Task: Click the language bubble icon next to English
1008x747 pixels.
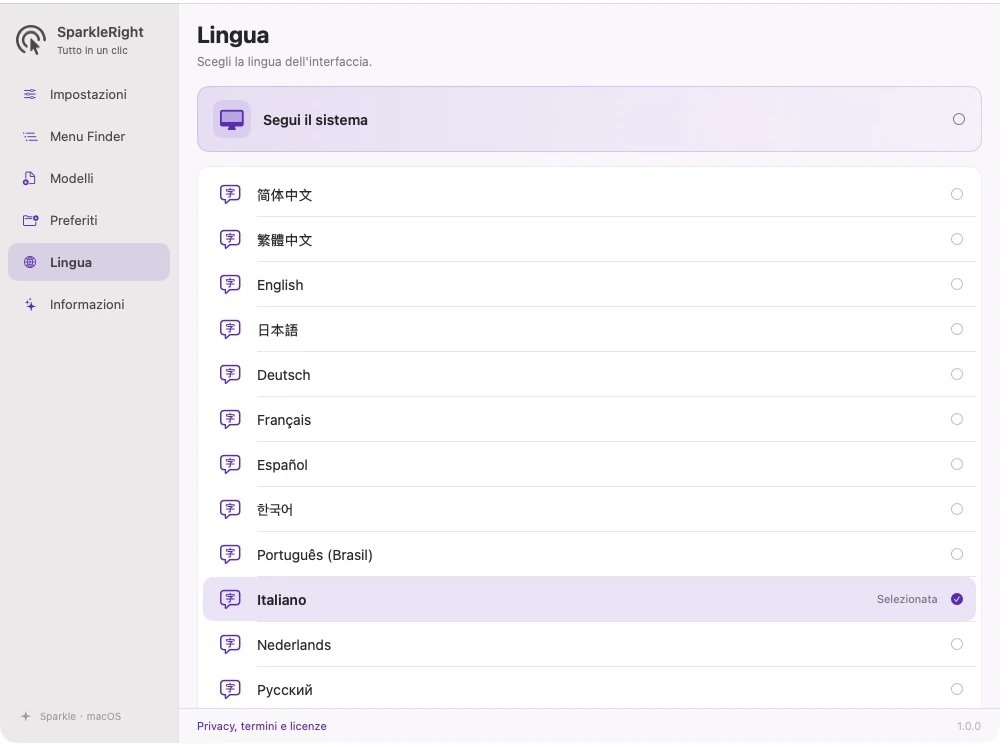Action: [x=230, y=284]
